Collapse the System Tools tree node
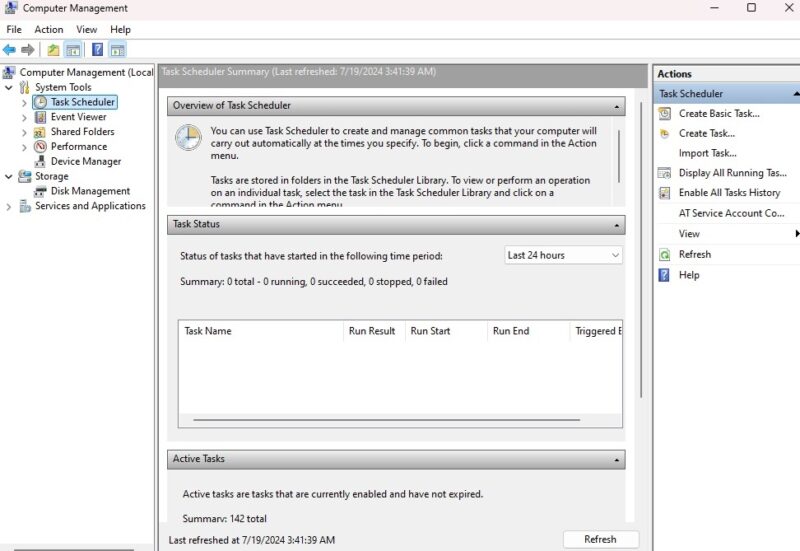Image resolution: width=800 pixels, height=551 pixels. pyautogui.click(x=9, y=87)
